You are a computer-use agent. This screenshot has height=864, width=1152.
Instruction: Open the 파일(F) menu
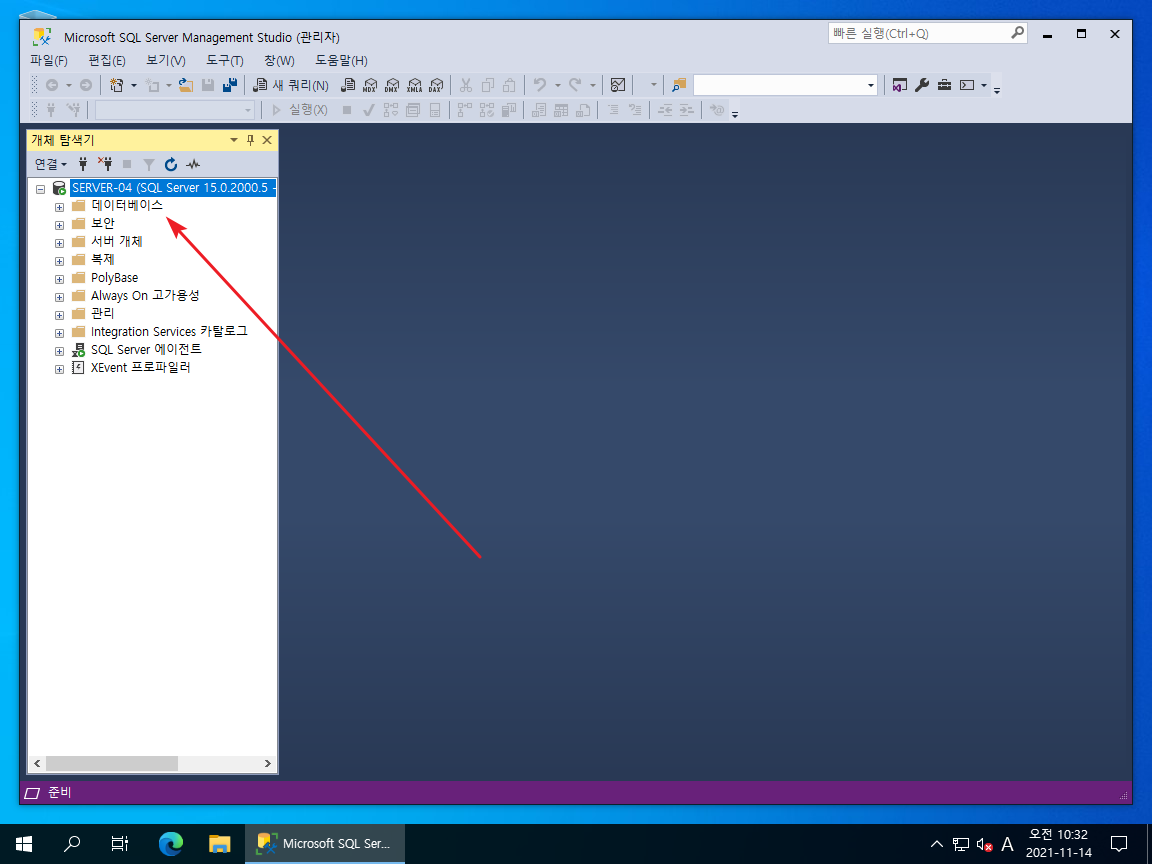tap(48, 60)
